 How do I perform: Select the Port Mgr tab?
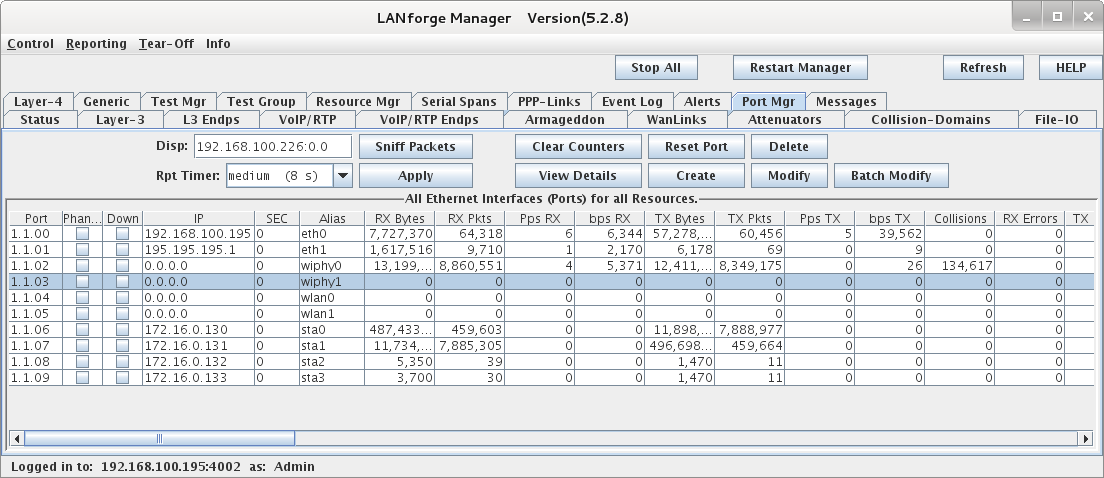tap(769, 101)
